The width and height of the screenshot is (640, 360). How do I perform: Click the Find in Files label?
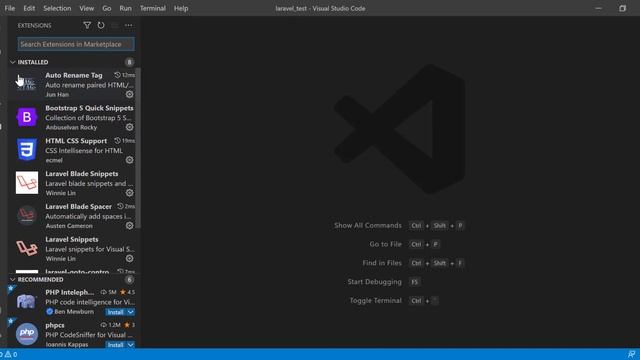382,263
